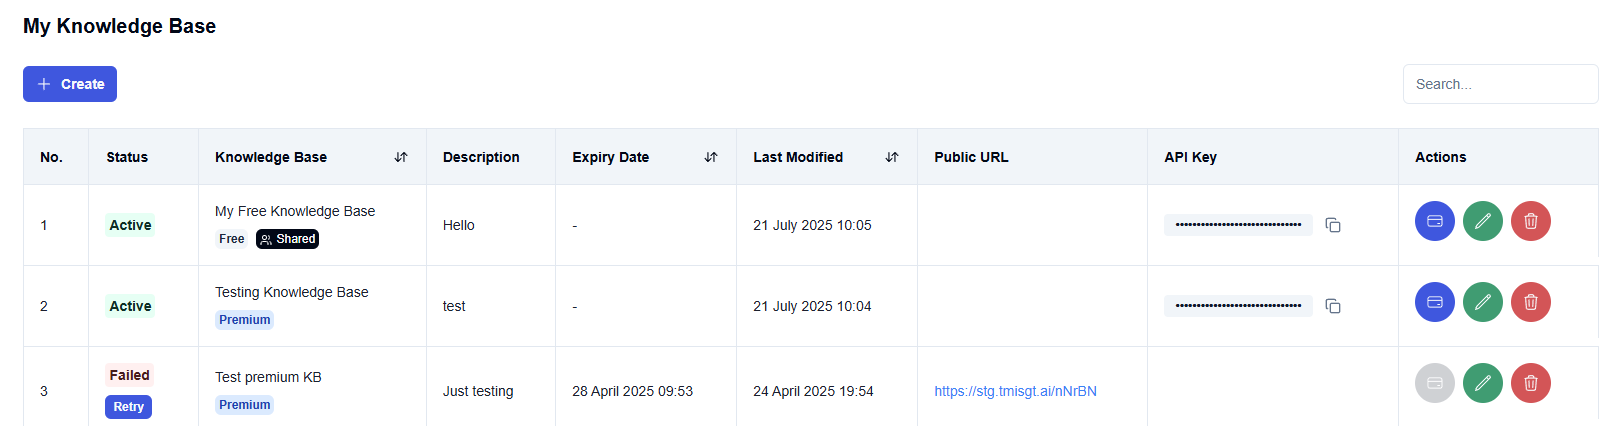Edit My Free Knowledge Base with pencil icon

click(x=1482, y=221)
